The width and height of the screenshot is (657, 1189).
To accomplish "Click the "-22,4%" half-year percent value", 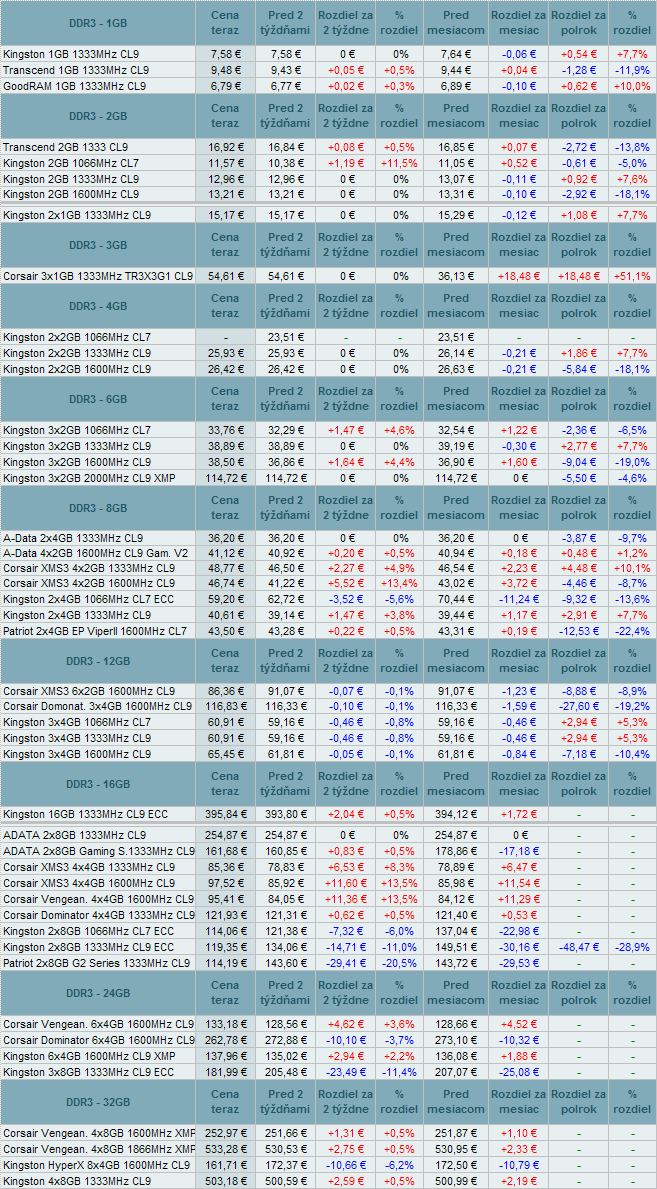I will point(633,631).
